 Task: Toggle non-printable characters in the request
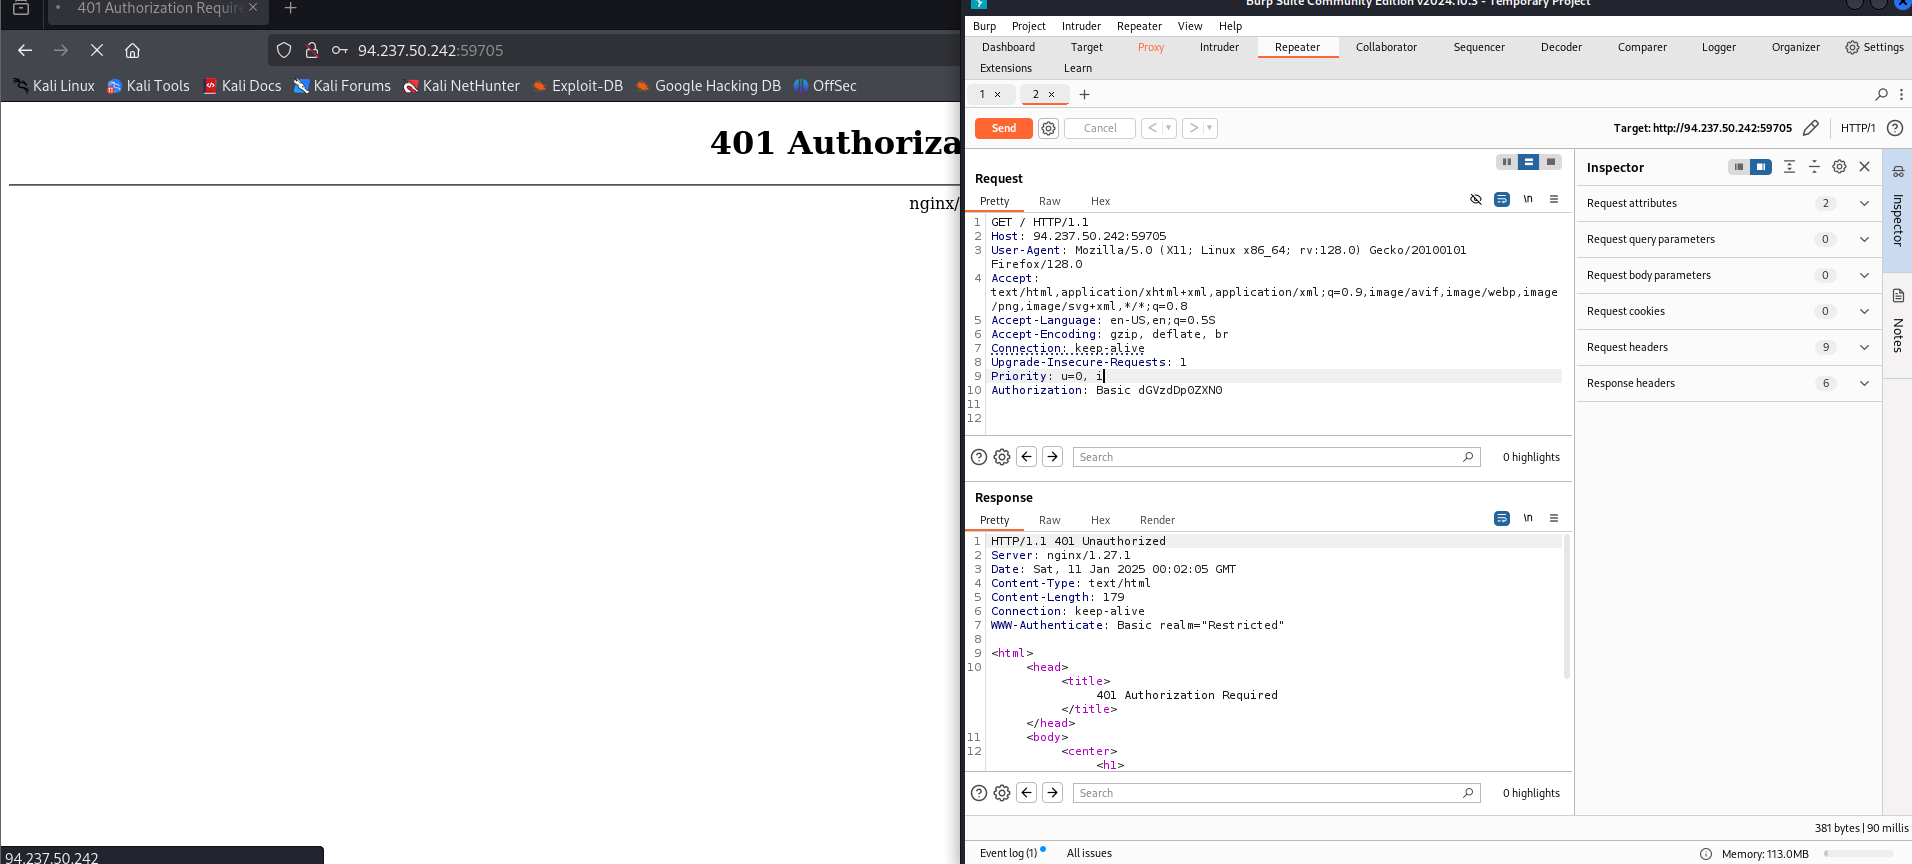(x=1528, y=200)
